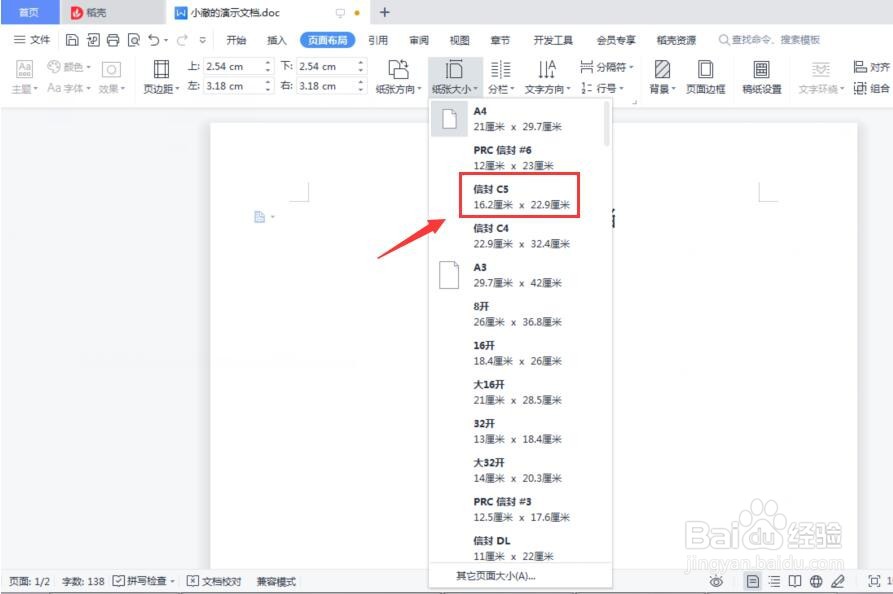893x594 pixels.
Task: Open the 主题 themes tool
Action: click(x=24, y=77)
